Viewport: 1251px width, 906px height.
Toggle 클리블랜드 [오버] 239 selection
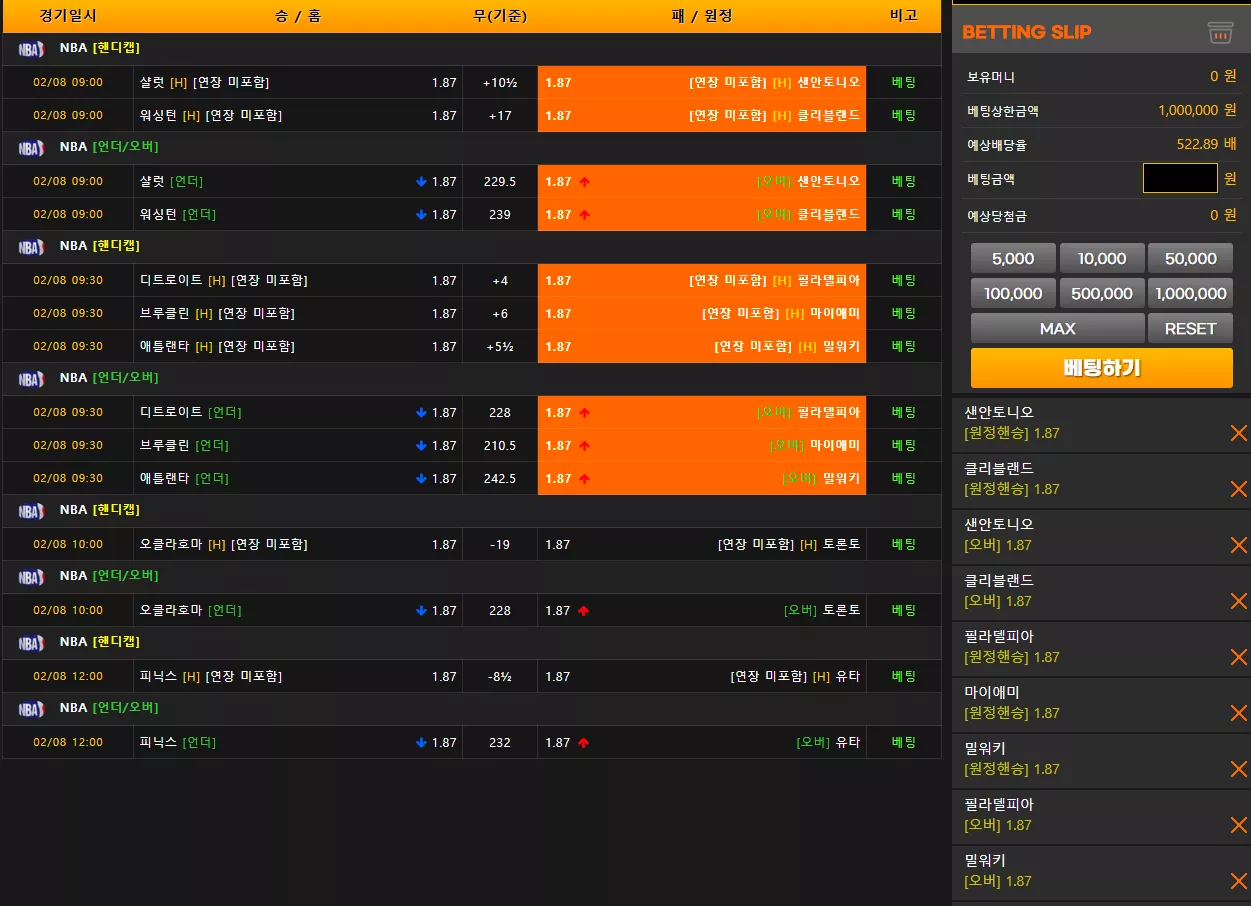coord(702,215)
